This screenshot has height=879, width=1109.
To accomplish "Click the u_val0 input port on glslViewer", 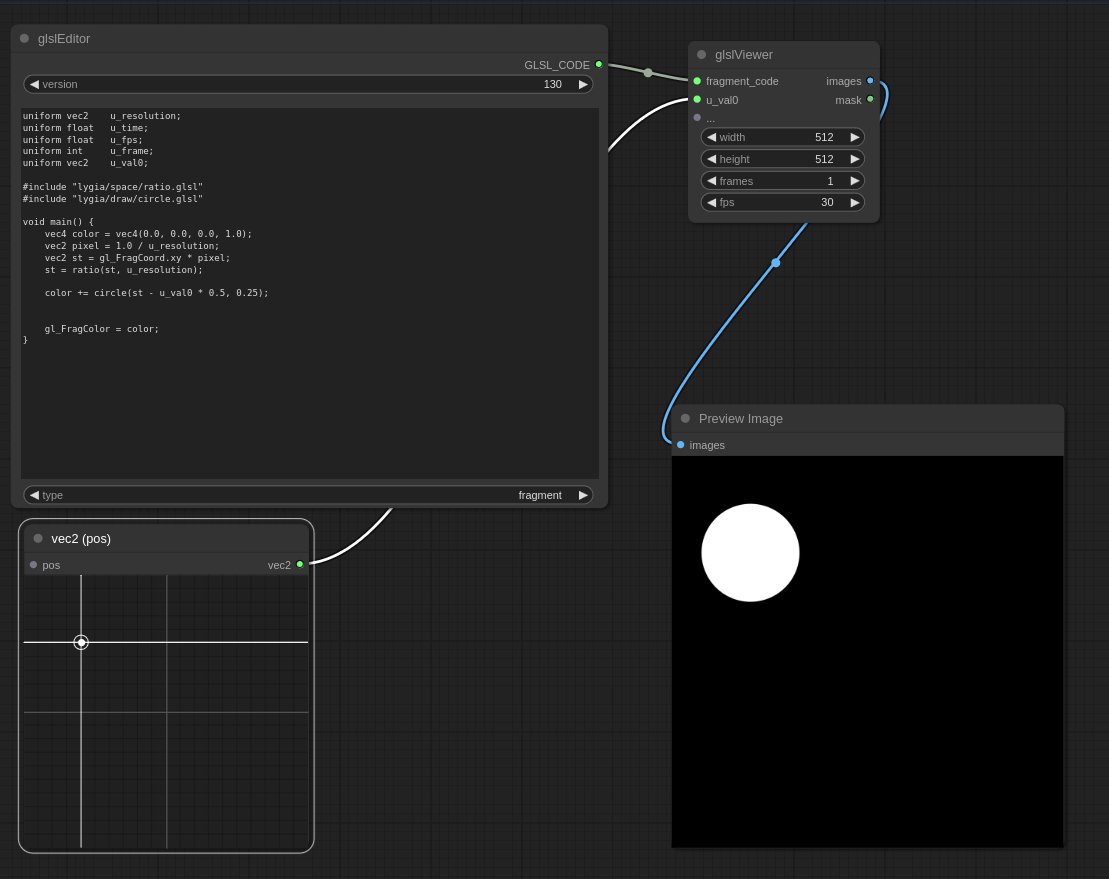I will click(x=696, y=100).
